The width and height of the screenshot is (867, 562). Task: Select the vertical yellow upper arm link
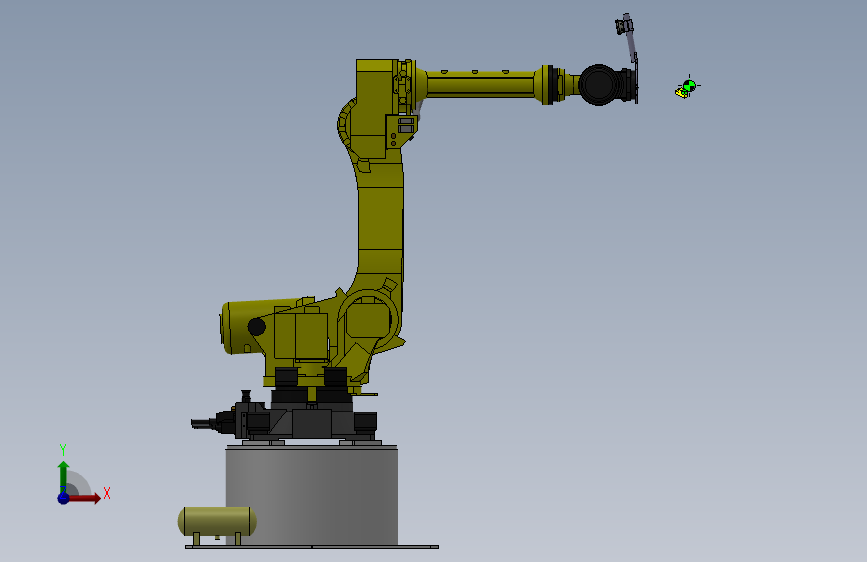(x=382, y=221)
